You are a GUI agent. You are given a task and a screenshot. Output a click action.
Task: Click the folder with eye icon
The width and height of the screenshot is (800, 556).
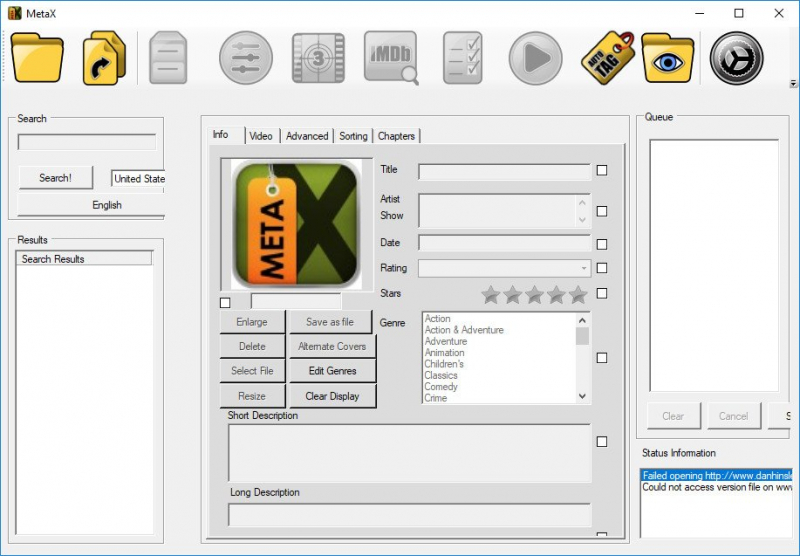(x=668, y=58)
